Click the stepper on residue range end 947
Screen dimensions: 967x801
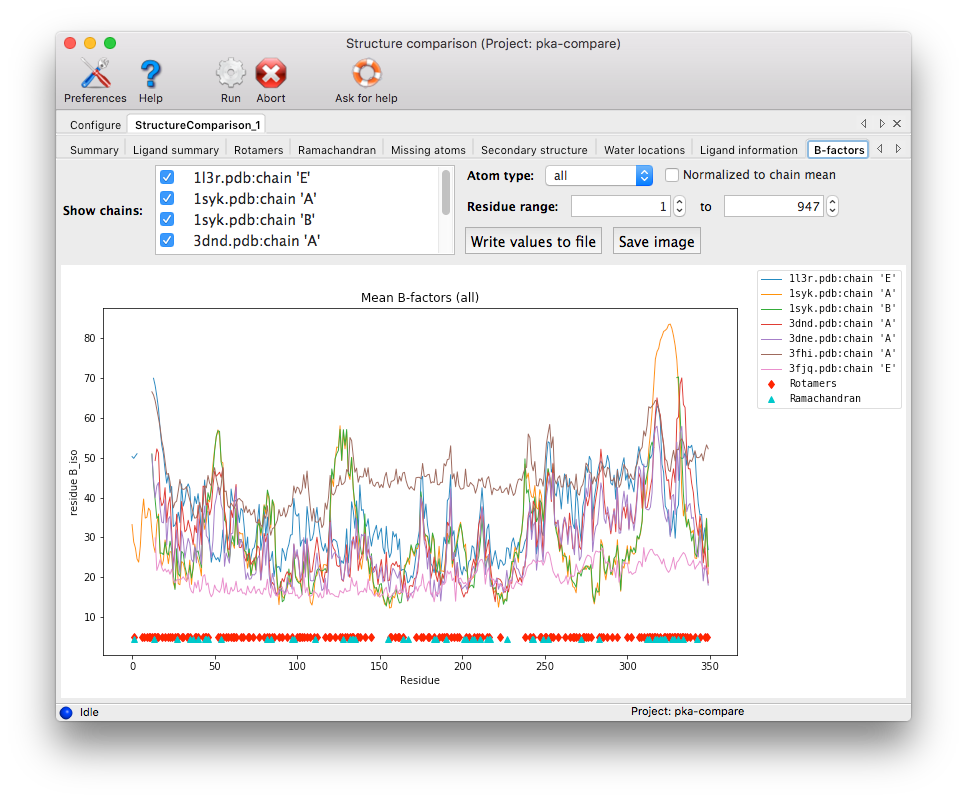point(832,207)
